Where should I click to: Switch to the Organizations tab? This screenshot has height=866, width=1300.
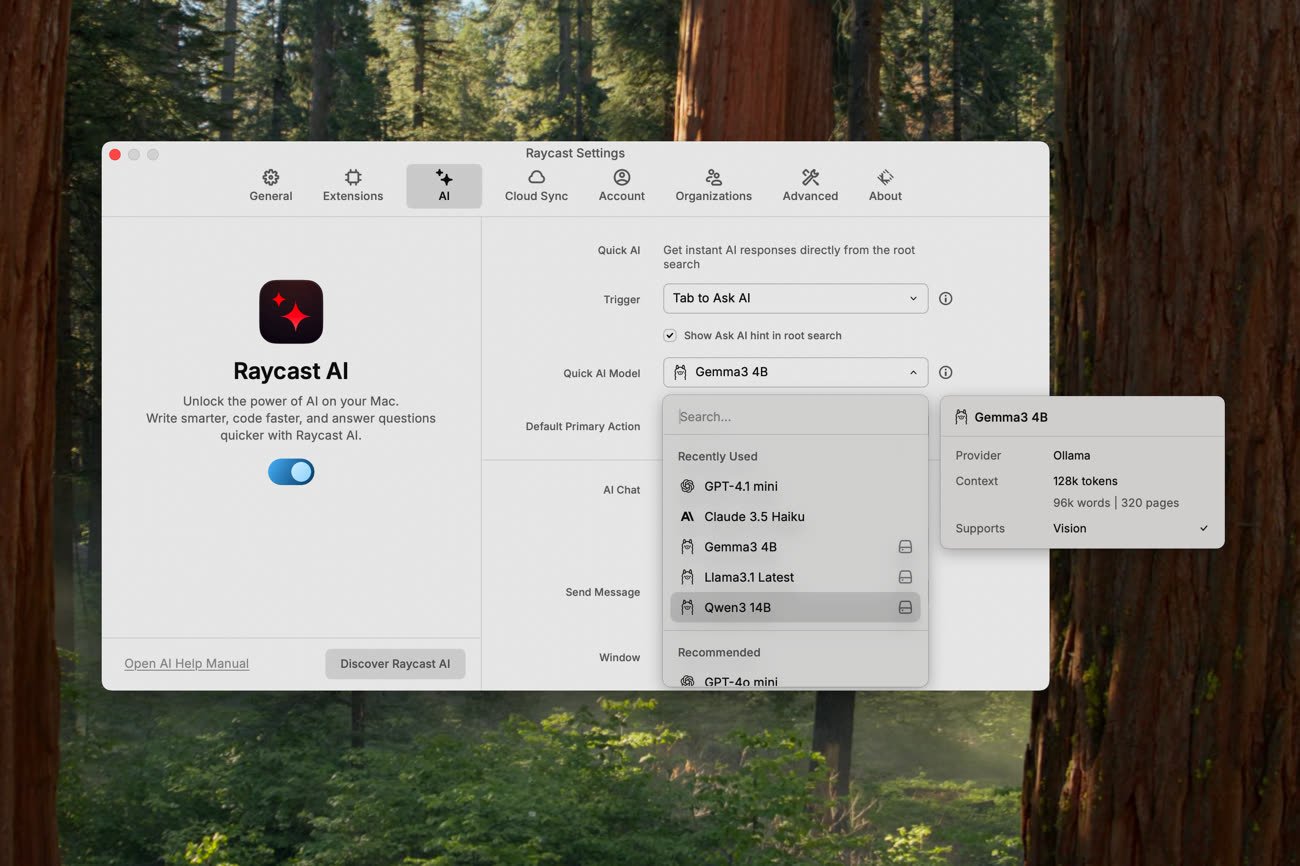pyautogui.click(x=713, y=186)
